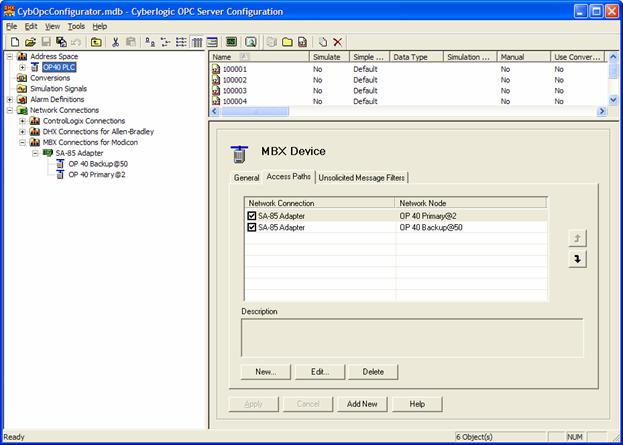Image resolution: width=623 pixels, height=445 pixels.
Task: Click the New file toolbar icon
Action: (15, 42)
